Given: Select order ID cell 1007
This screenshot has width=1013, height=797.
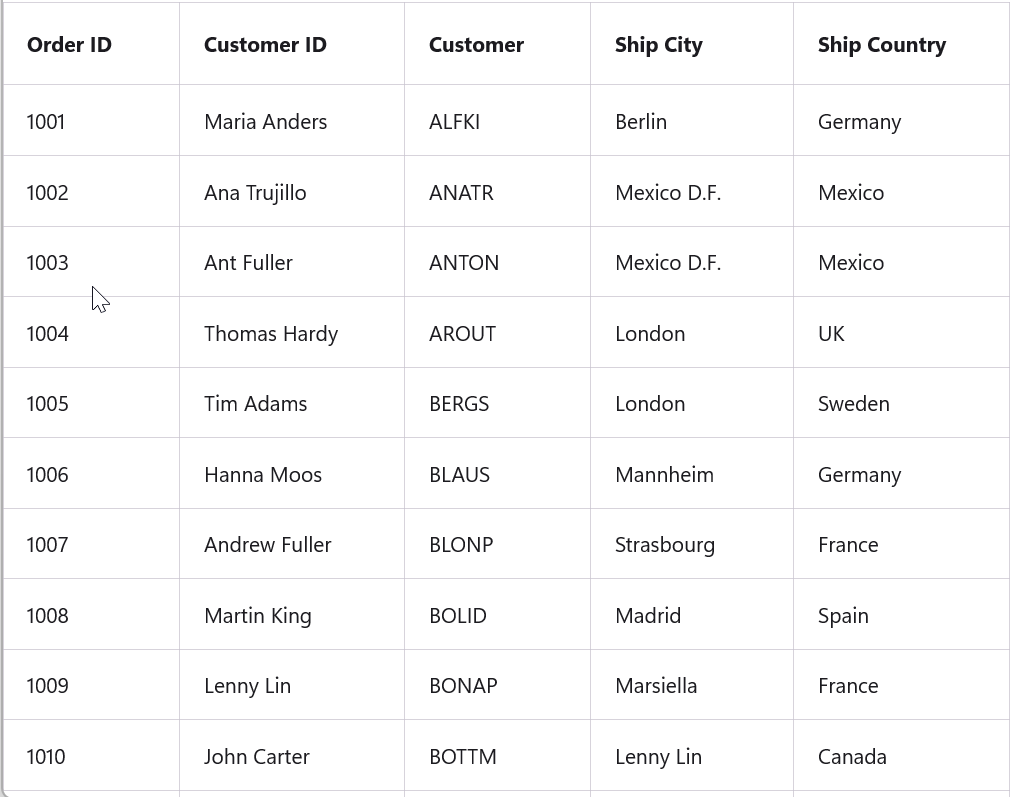Looking at the screenshot, I should (47, 545).
